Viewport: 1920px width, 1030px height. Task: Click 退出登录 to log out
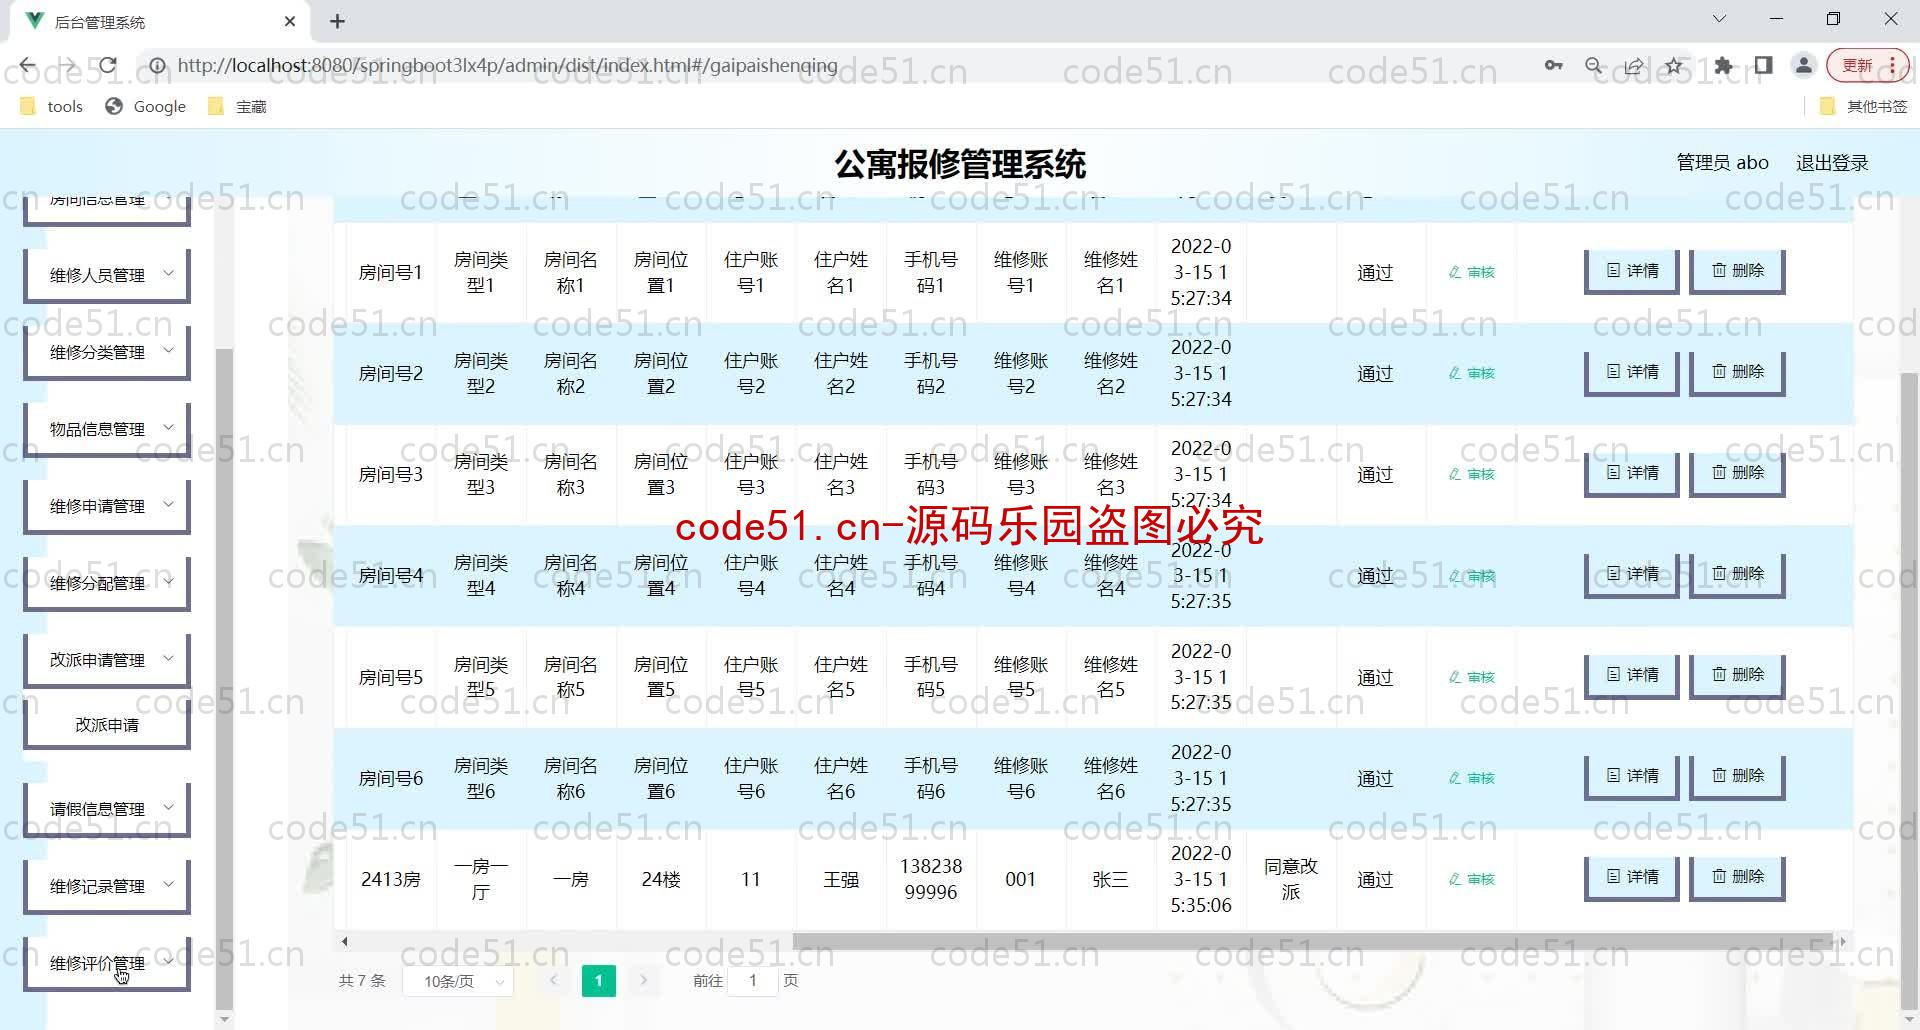pos(1832,163)
